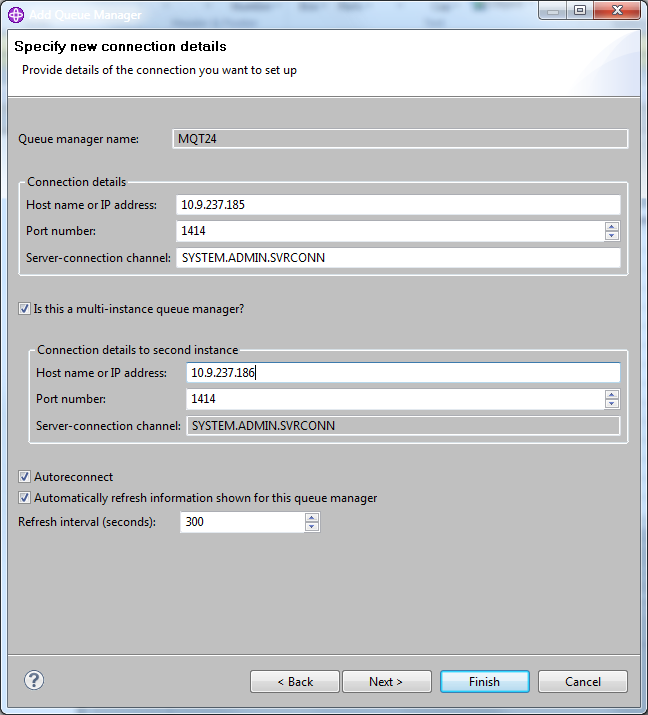Decrease the second instance port number
This screenshot has height=715, width=648.
click(x=612, y=404)
